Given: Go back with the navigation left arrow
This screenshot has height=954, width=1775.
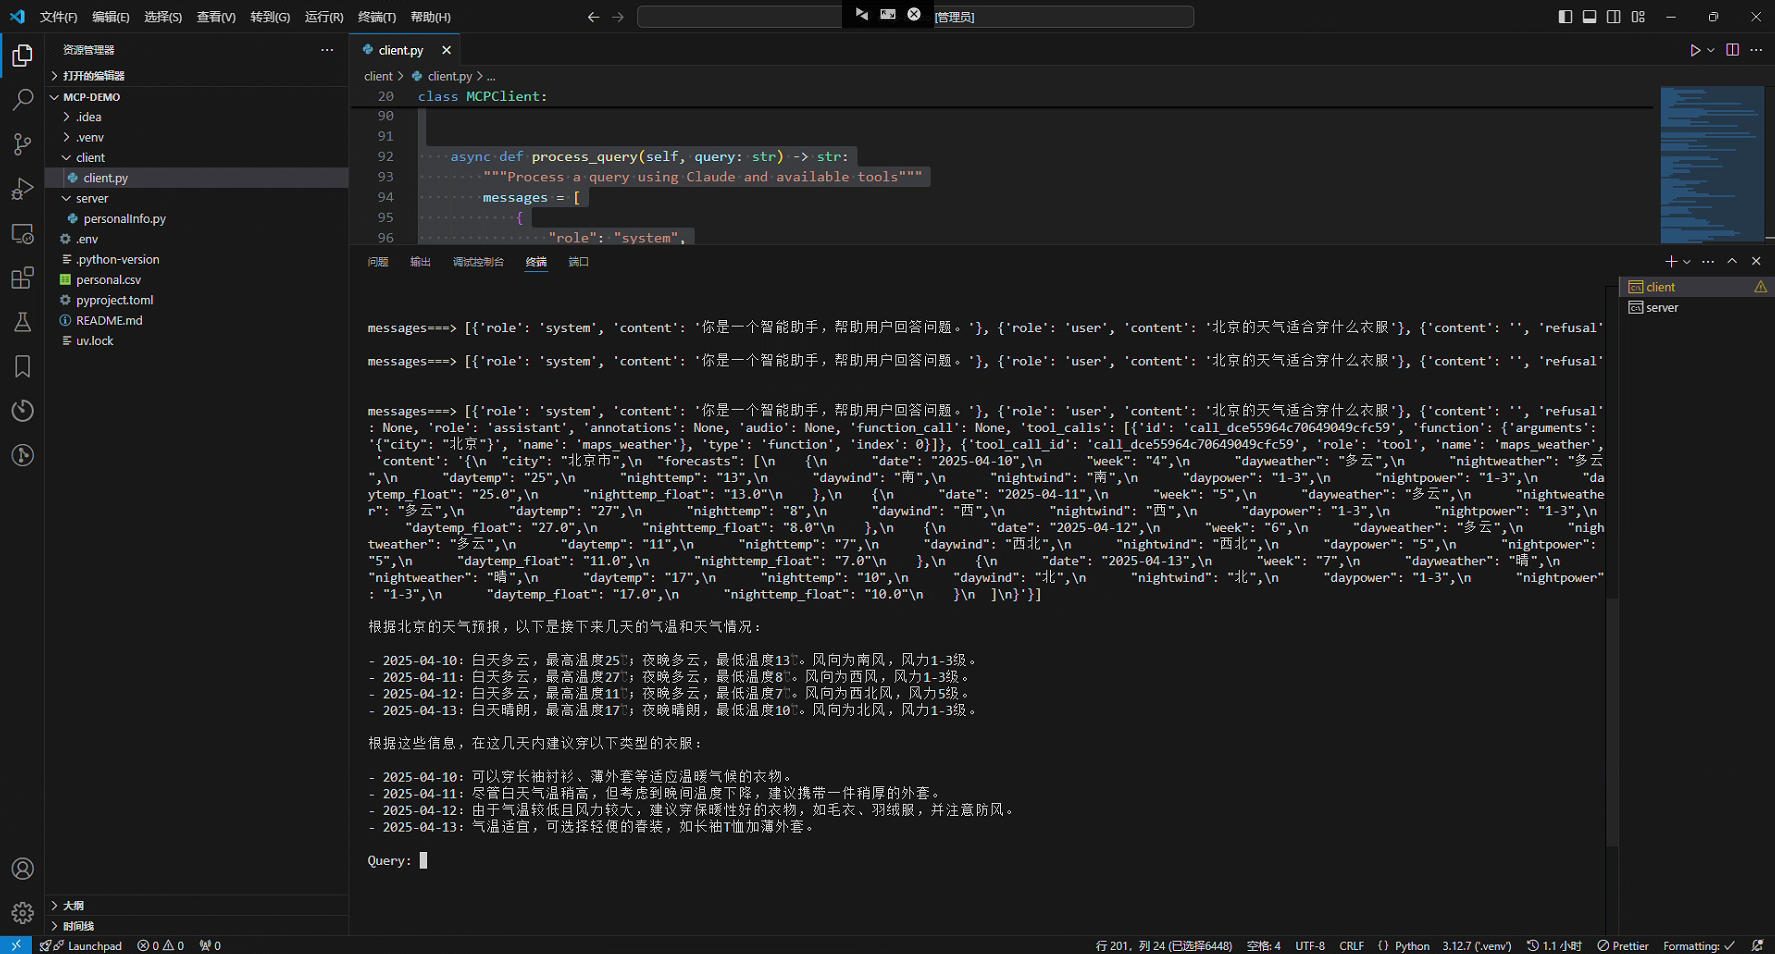Looking at the screenshot, I should tap(593, 17).
